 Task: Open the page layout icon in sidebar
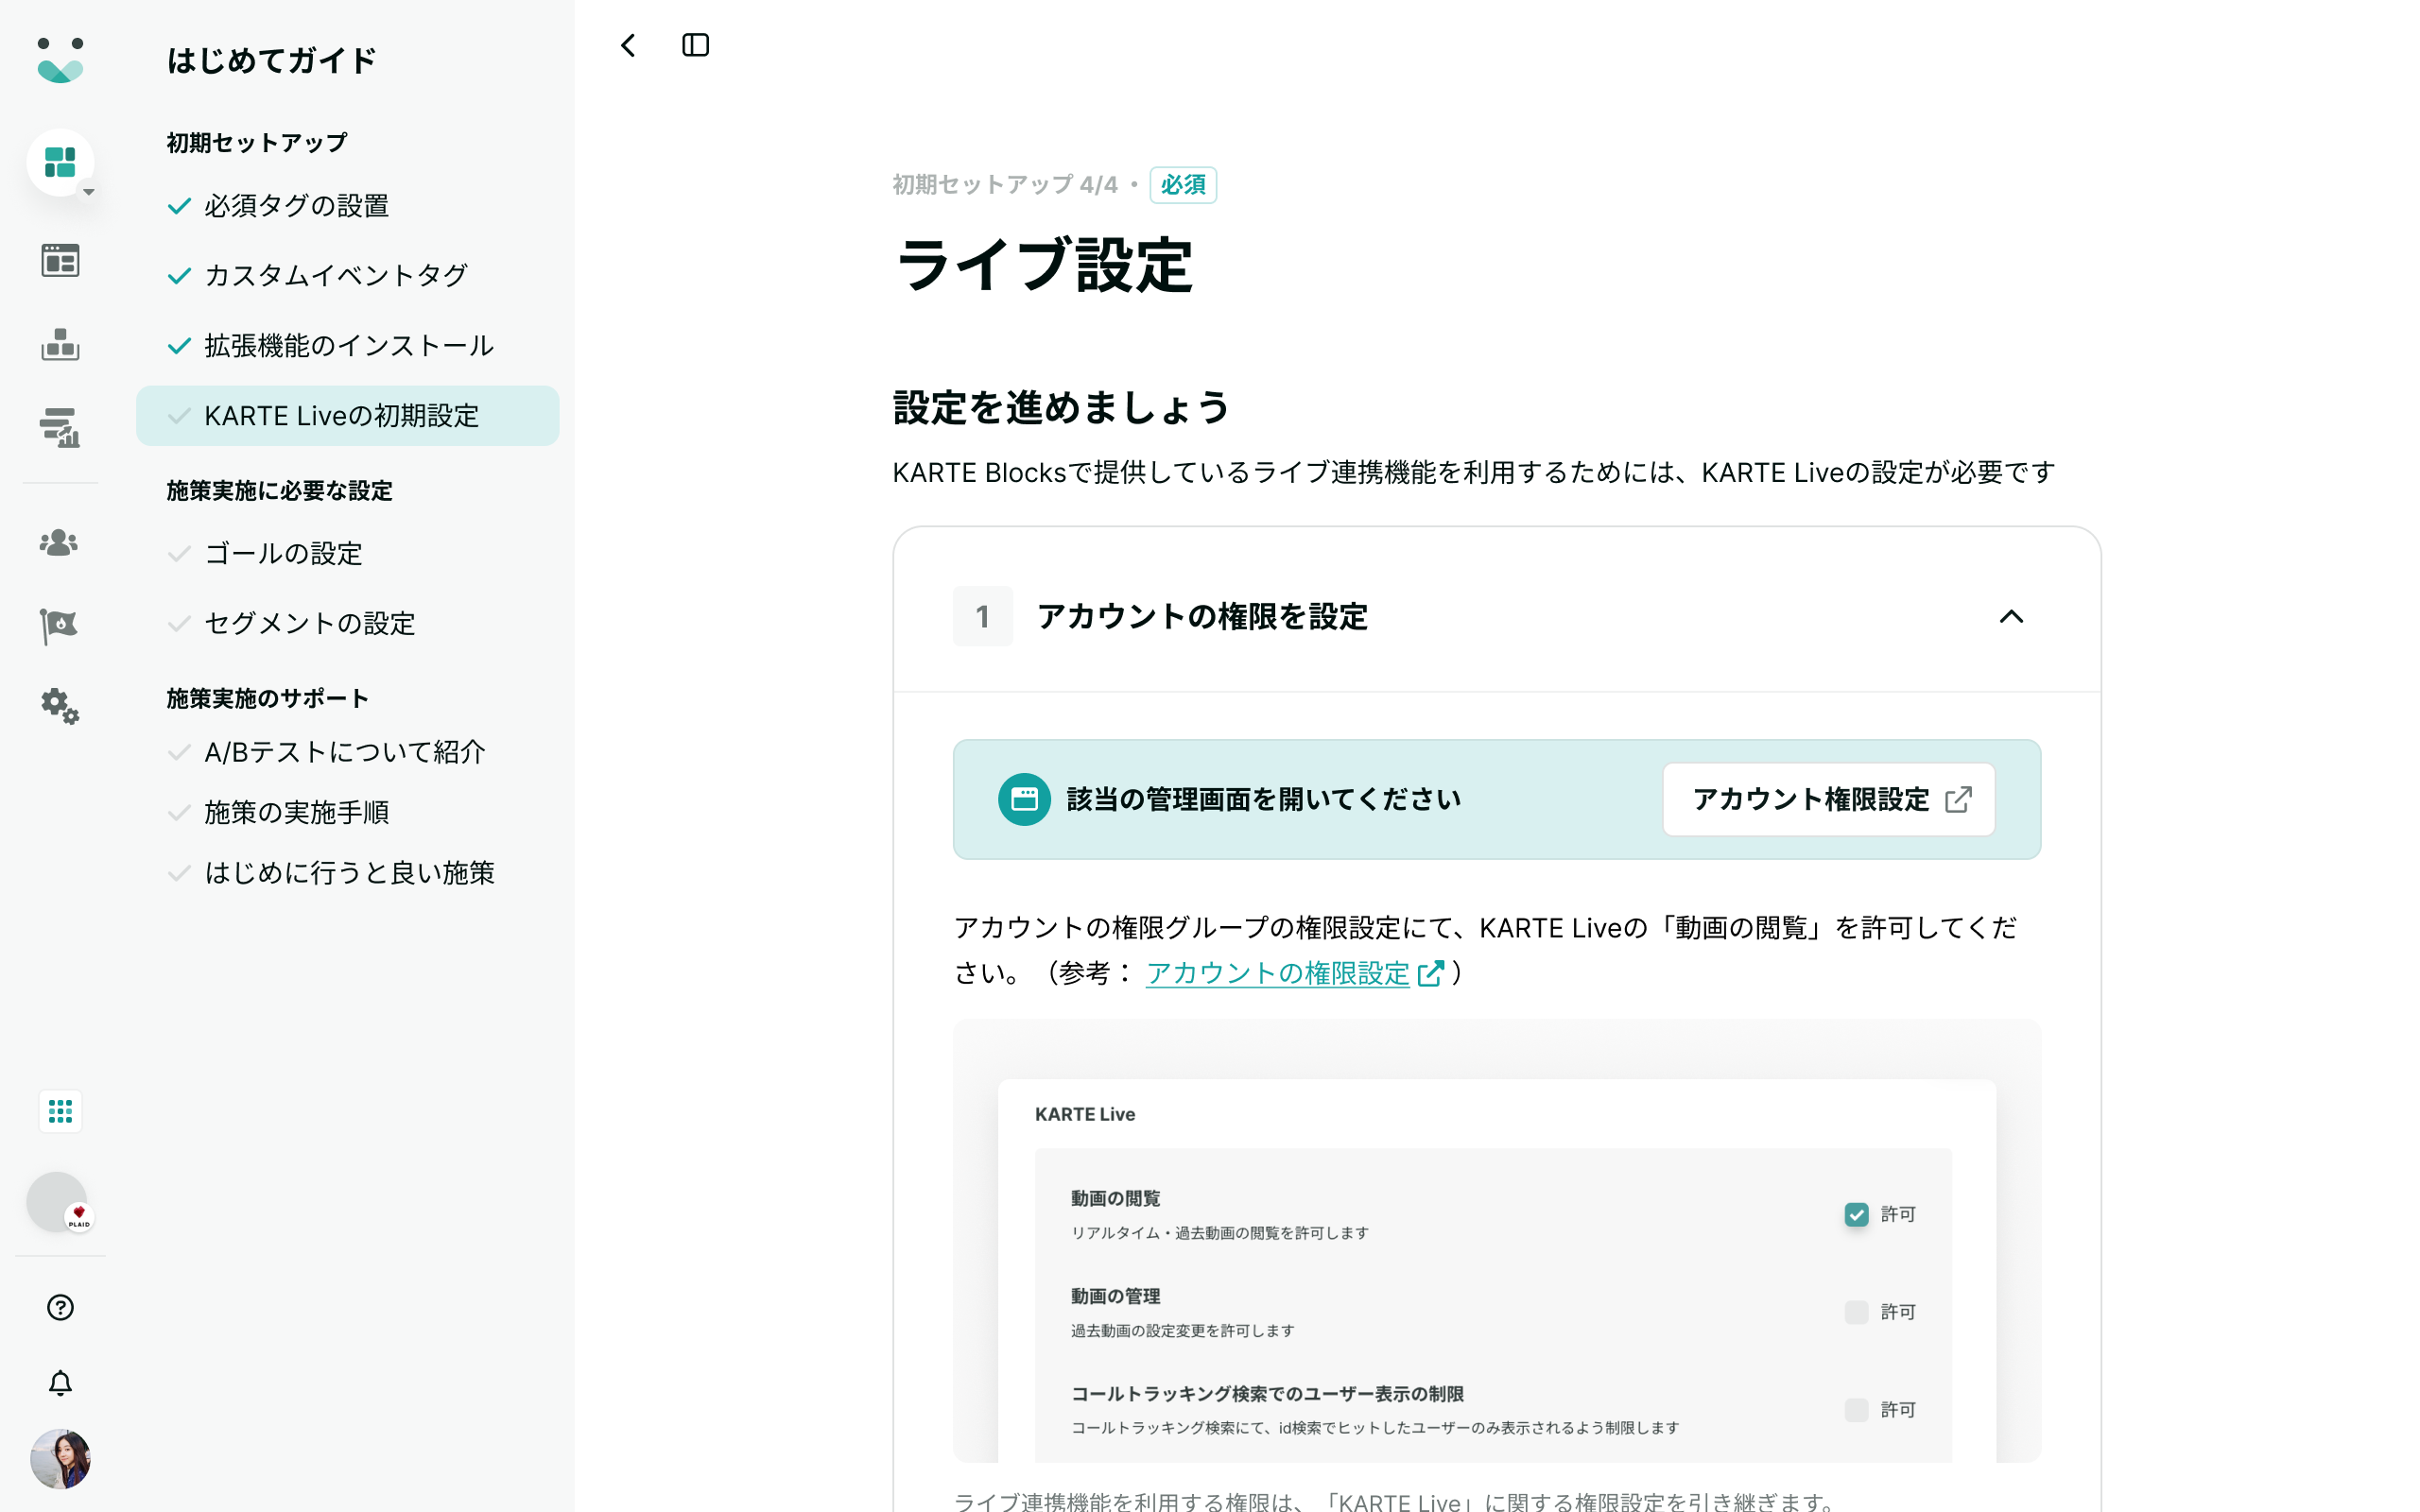click(x=60, y=260)
